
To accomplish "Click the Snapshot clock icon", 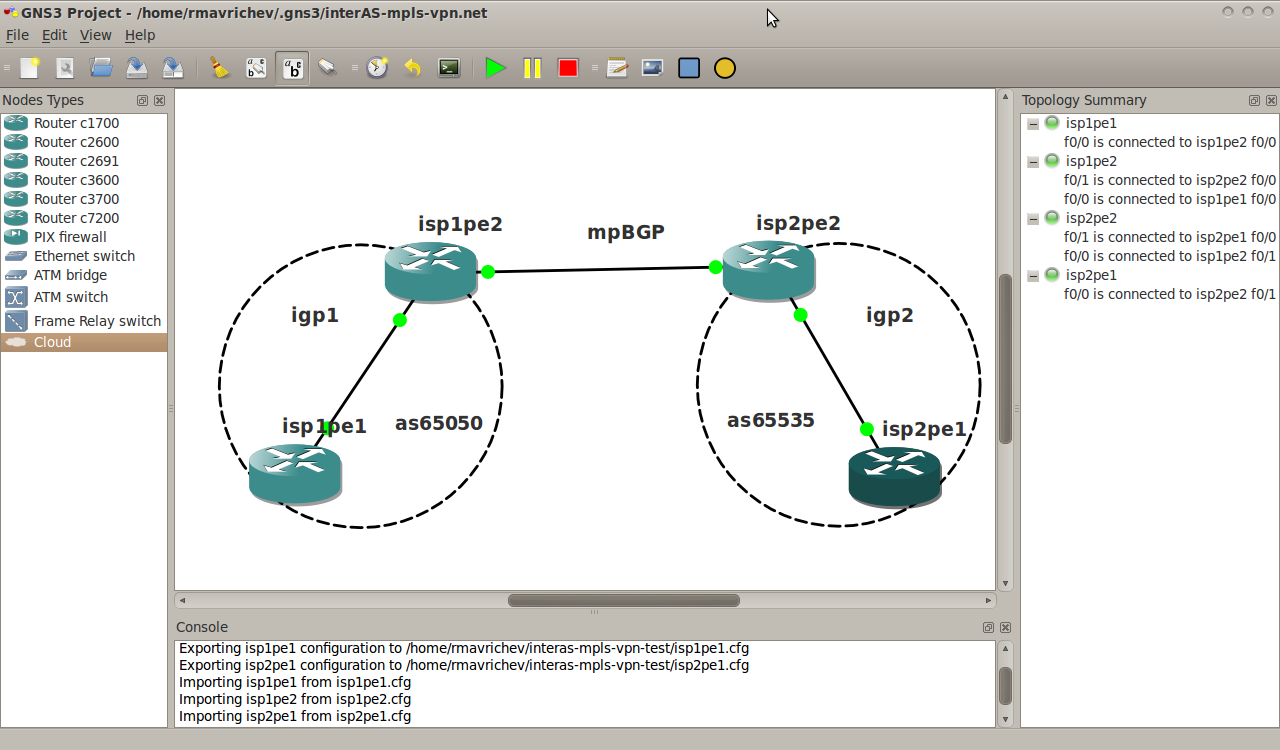I will (x=377, y=68).
